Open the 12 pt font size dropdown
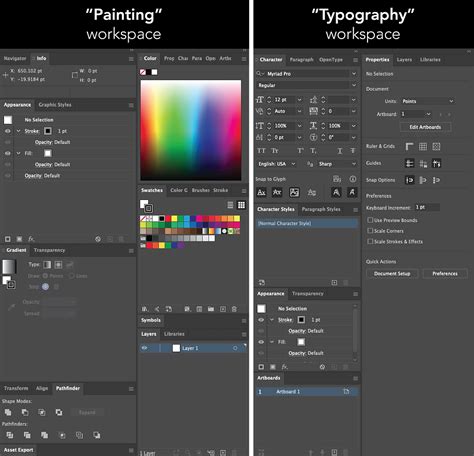The height and width of the screenshot is (456, 474). tap(299, 100)
